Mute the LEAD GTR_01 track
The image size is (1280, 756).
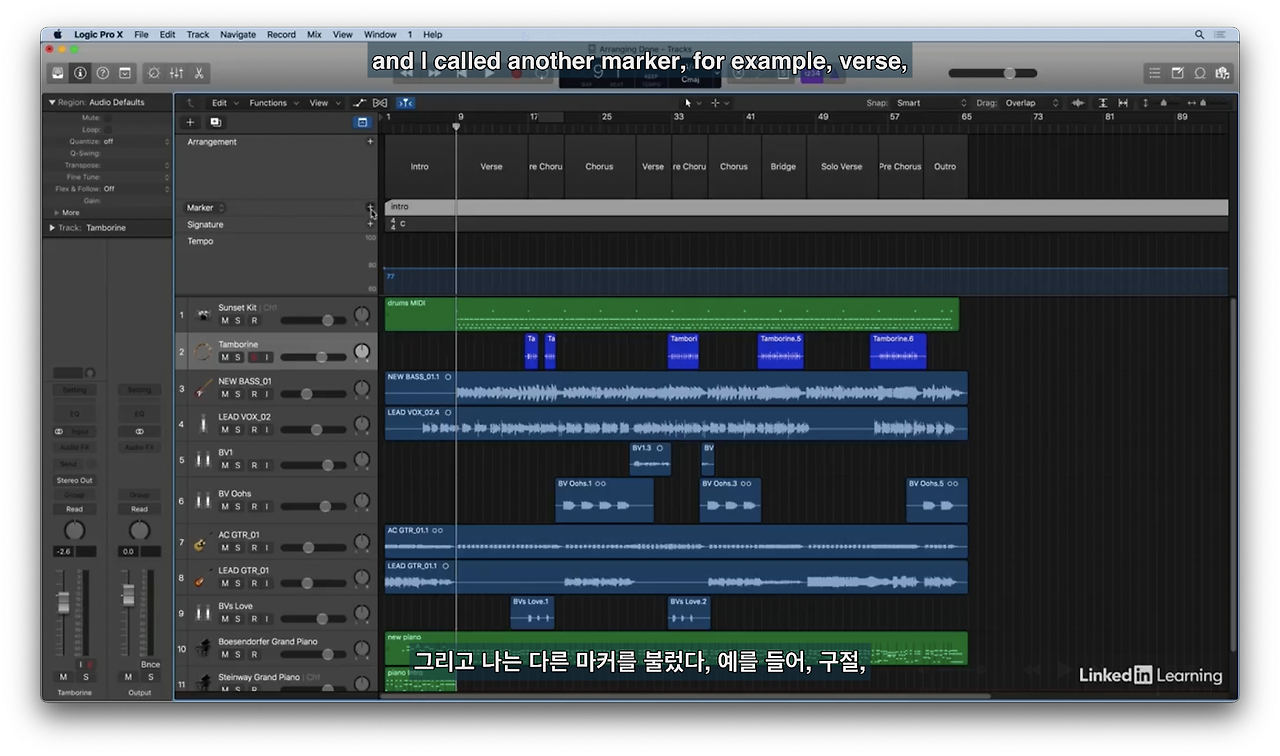[225, 583]
